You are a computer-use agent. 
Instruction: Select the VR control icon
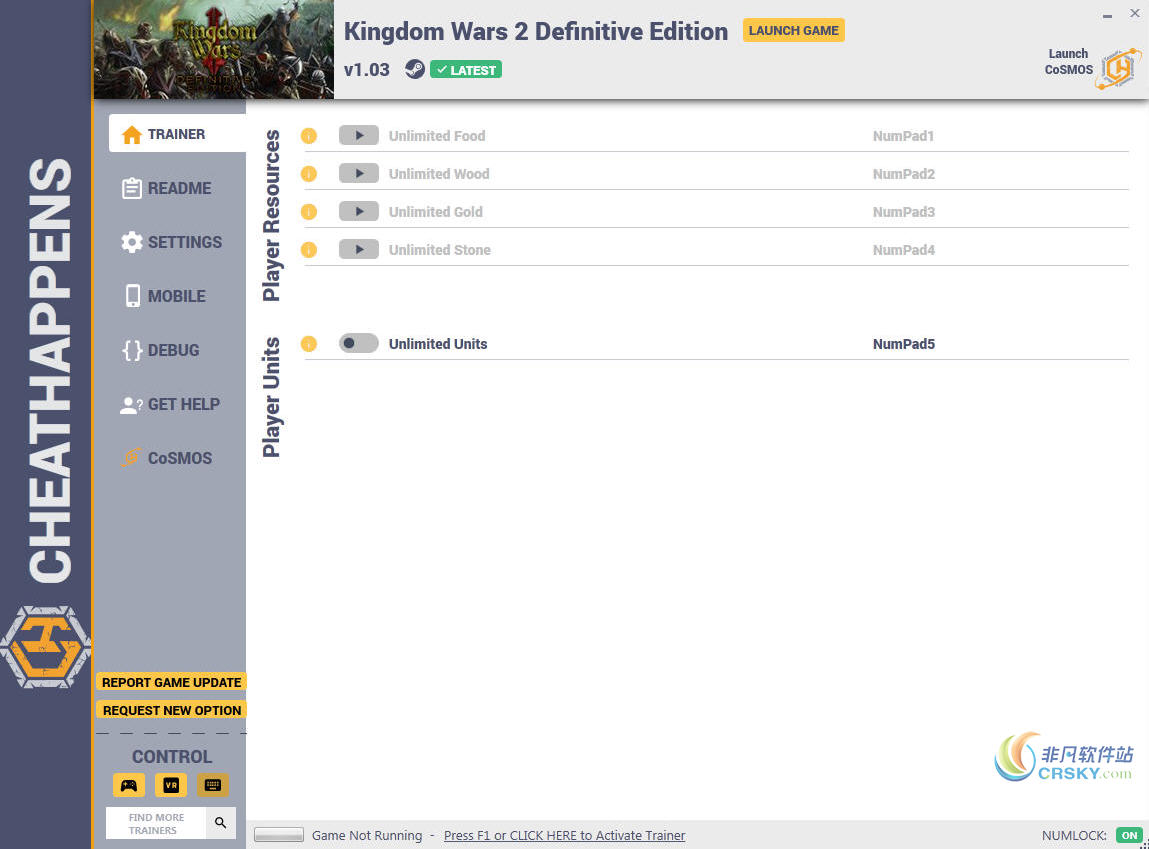[171, 785]
